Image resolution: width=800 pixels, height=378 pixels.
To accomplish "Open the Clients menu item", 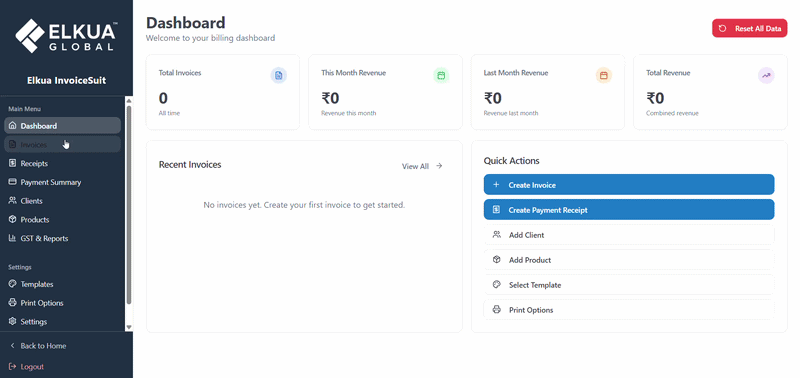I will point(62,201).
